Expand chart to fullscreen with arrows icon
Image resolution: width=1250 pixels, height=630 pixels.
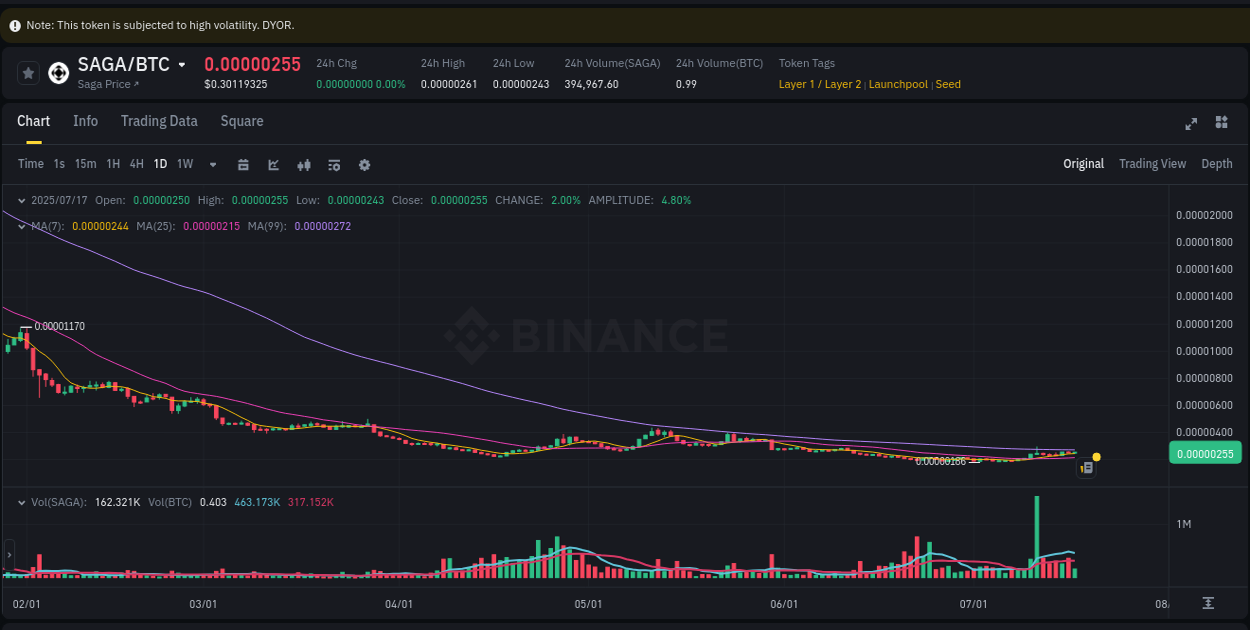tap(1190, 124)
